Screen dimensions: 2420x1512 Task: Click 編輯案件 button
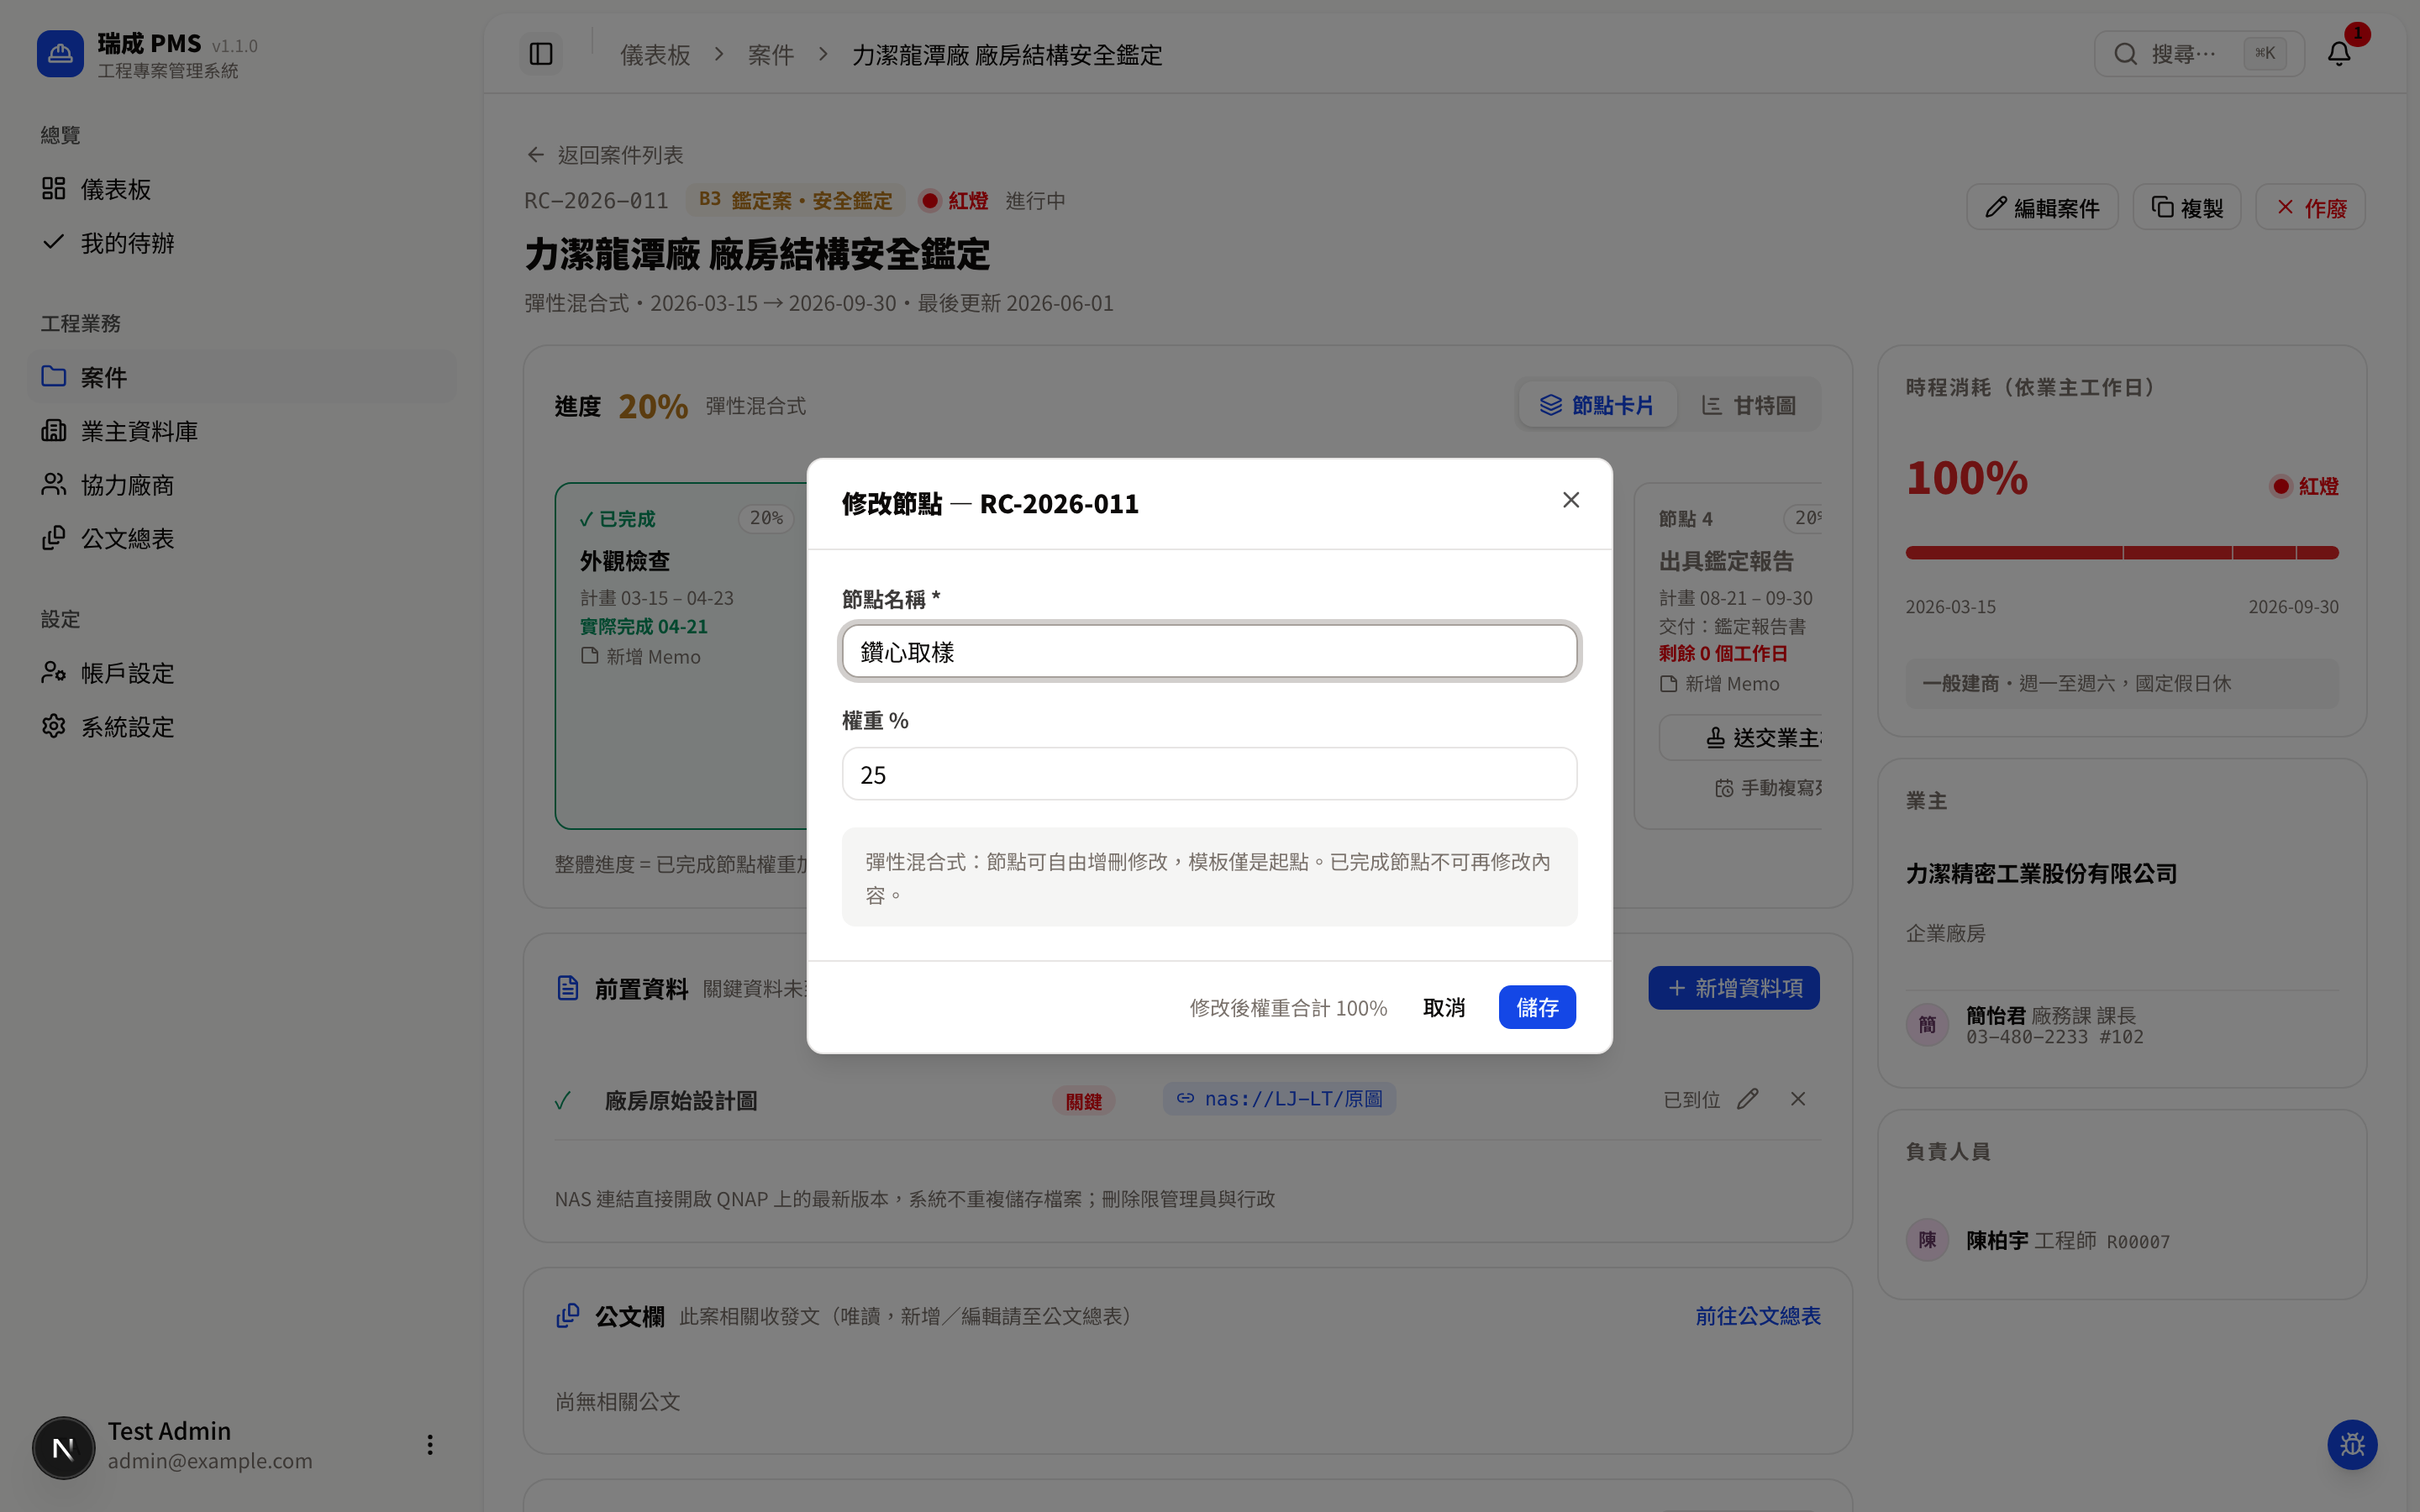click(2042, 207)
